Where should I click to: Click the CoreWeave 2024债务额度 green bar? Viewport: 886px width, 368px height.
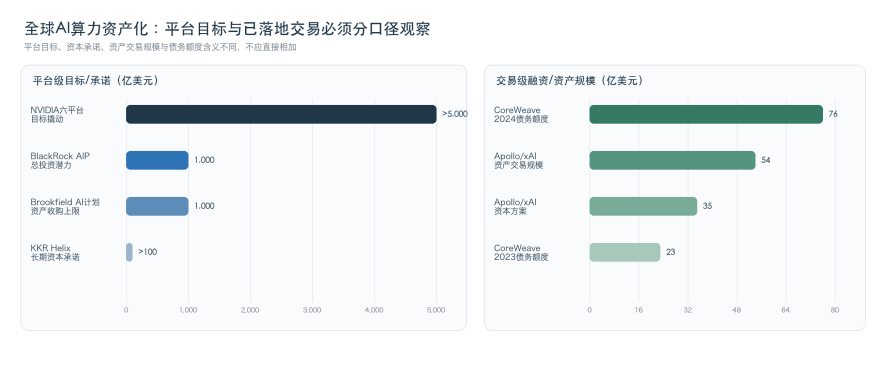(x=706, y=114)
